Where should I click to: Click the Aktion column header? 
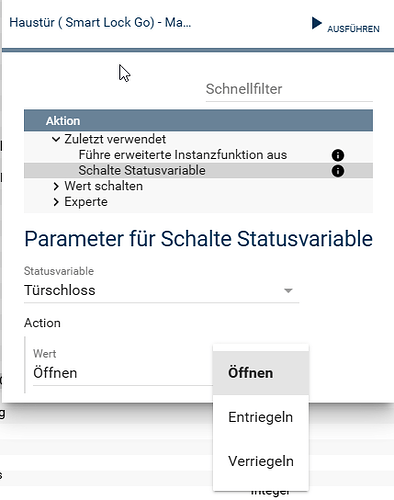[x=198, y=120]
